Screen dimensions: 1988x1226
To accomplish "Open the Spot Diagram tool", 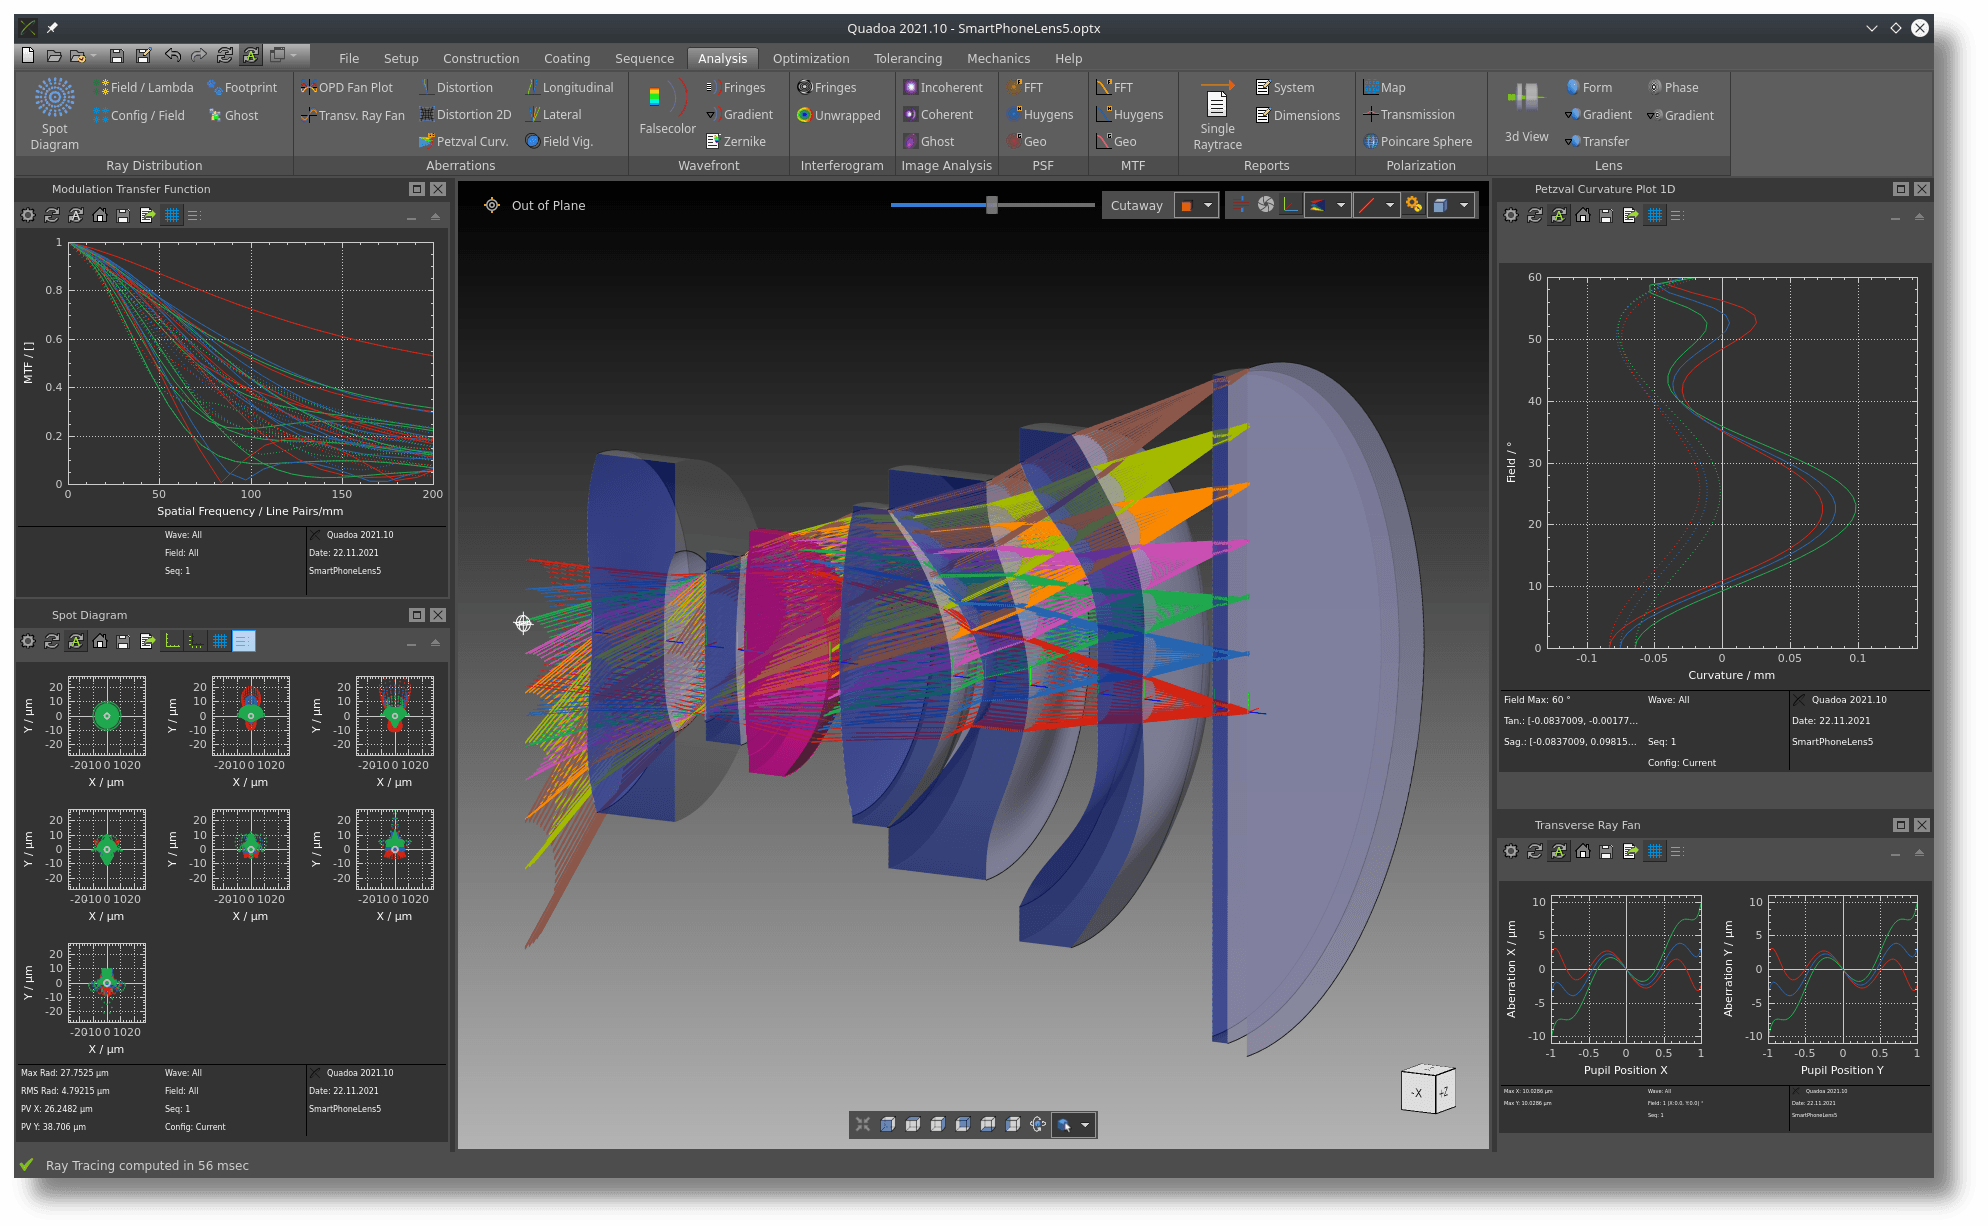I will click(x=53, y=113).
